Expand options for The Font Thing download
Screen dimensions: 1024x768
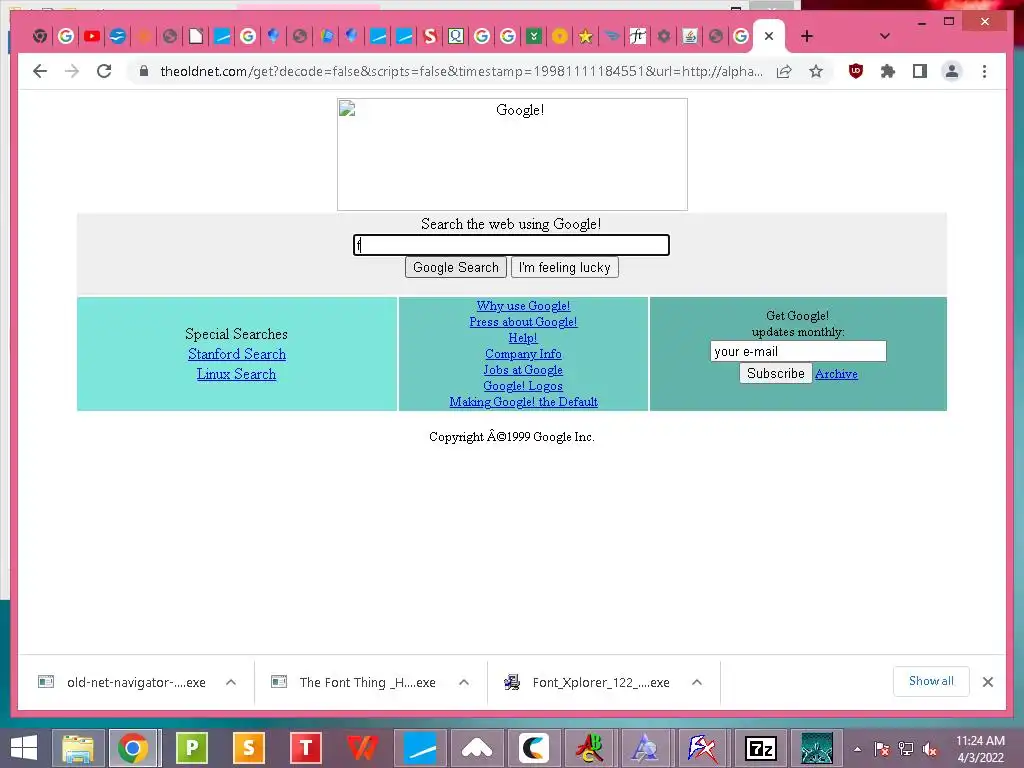(464, 682)
